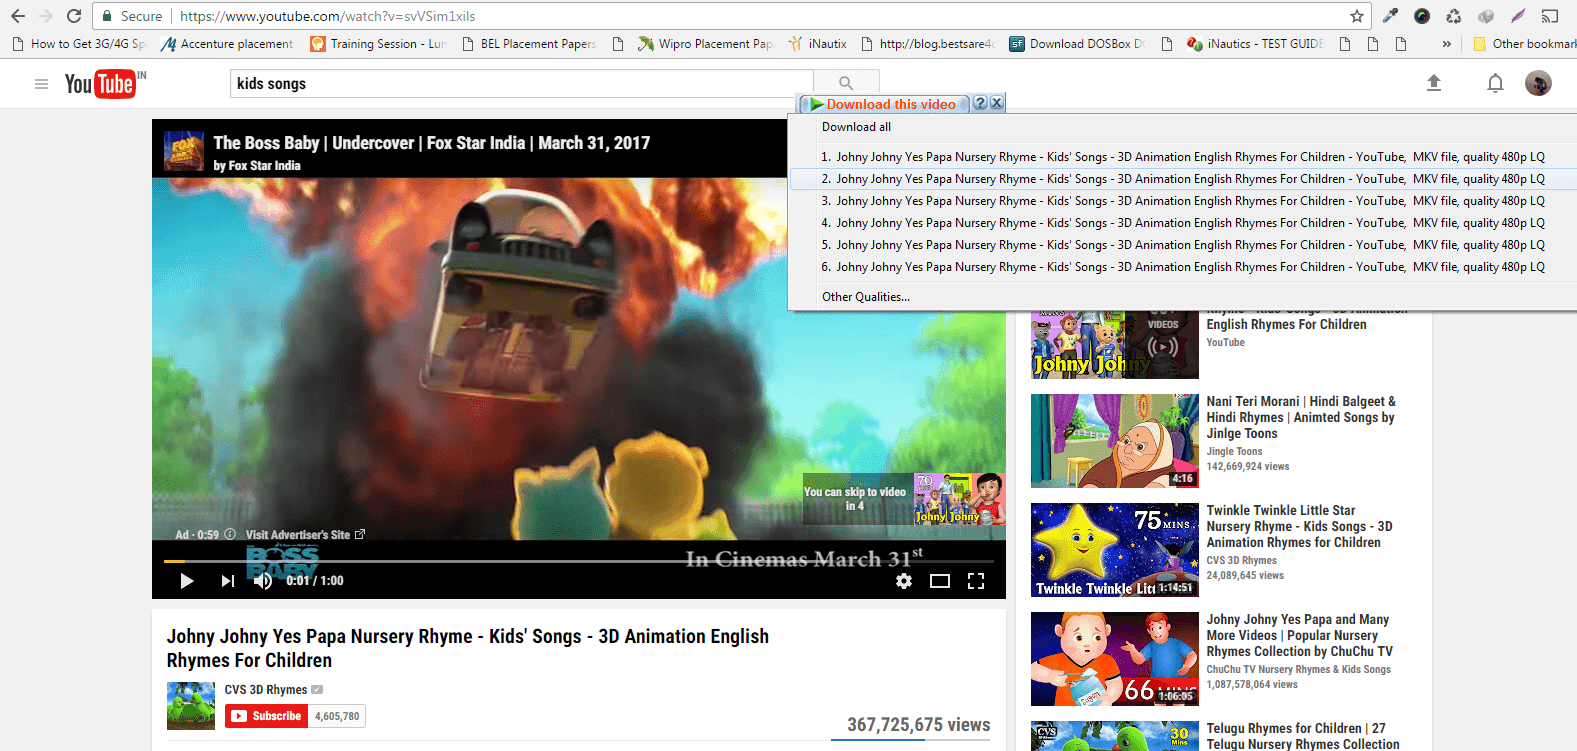1577x751 pixels.
Task: Open Telugu Rhymes for Children title
Action: point(1303,736)
